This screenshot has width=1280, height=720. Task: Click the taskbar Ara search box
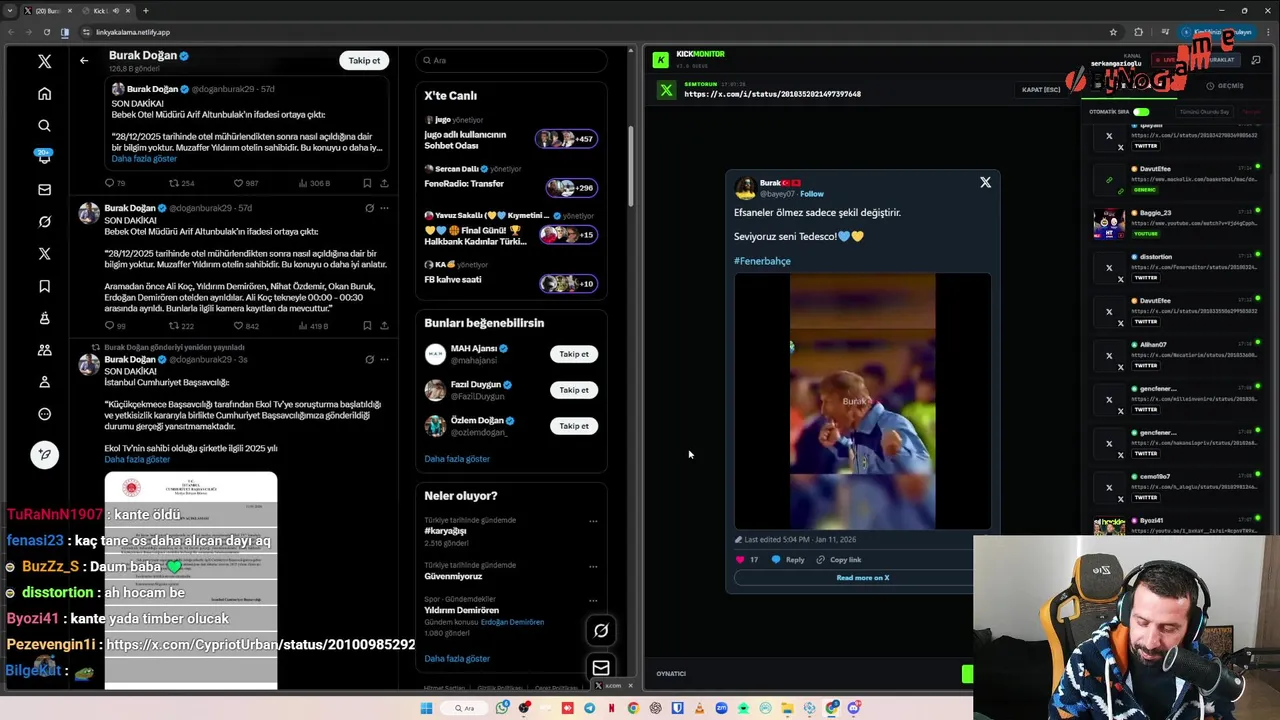(x=465, y=708)
